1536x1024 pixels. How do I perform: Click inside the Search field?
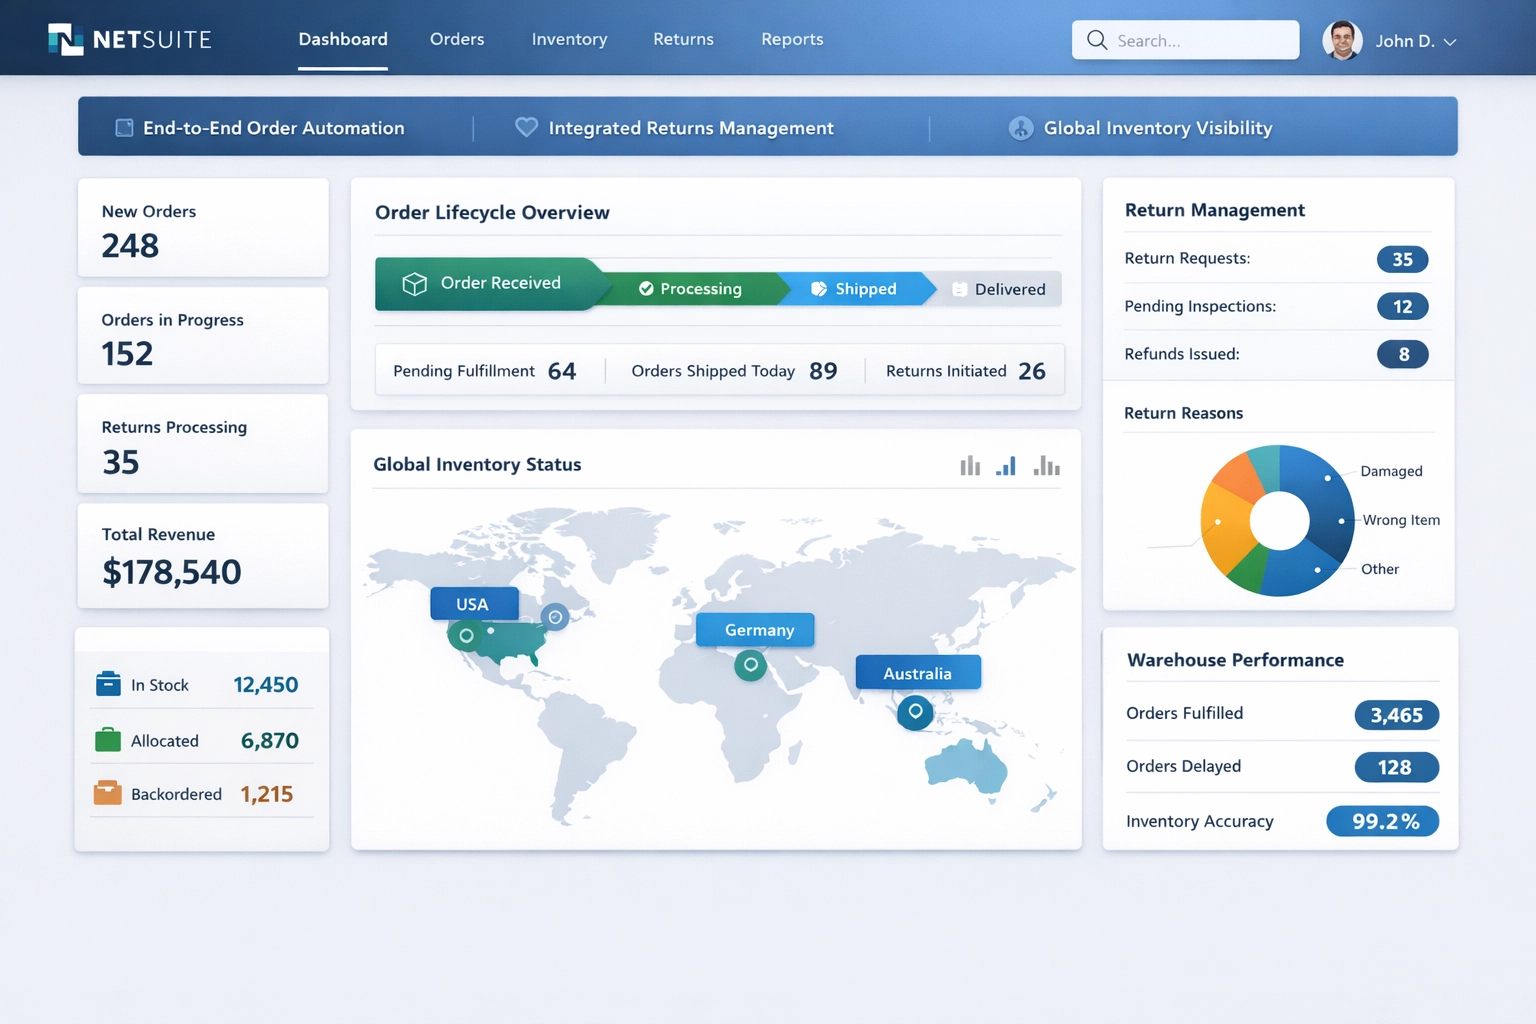click(x=1185, y=40)
